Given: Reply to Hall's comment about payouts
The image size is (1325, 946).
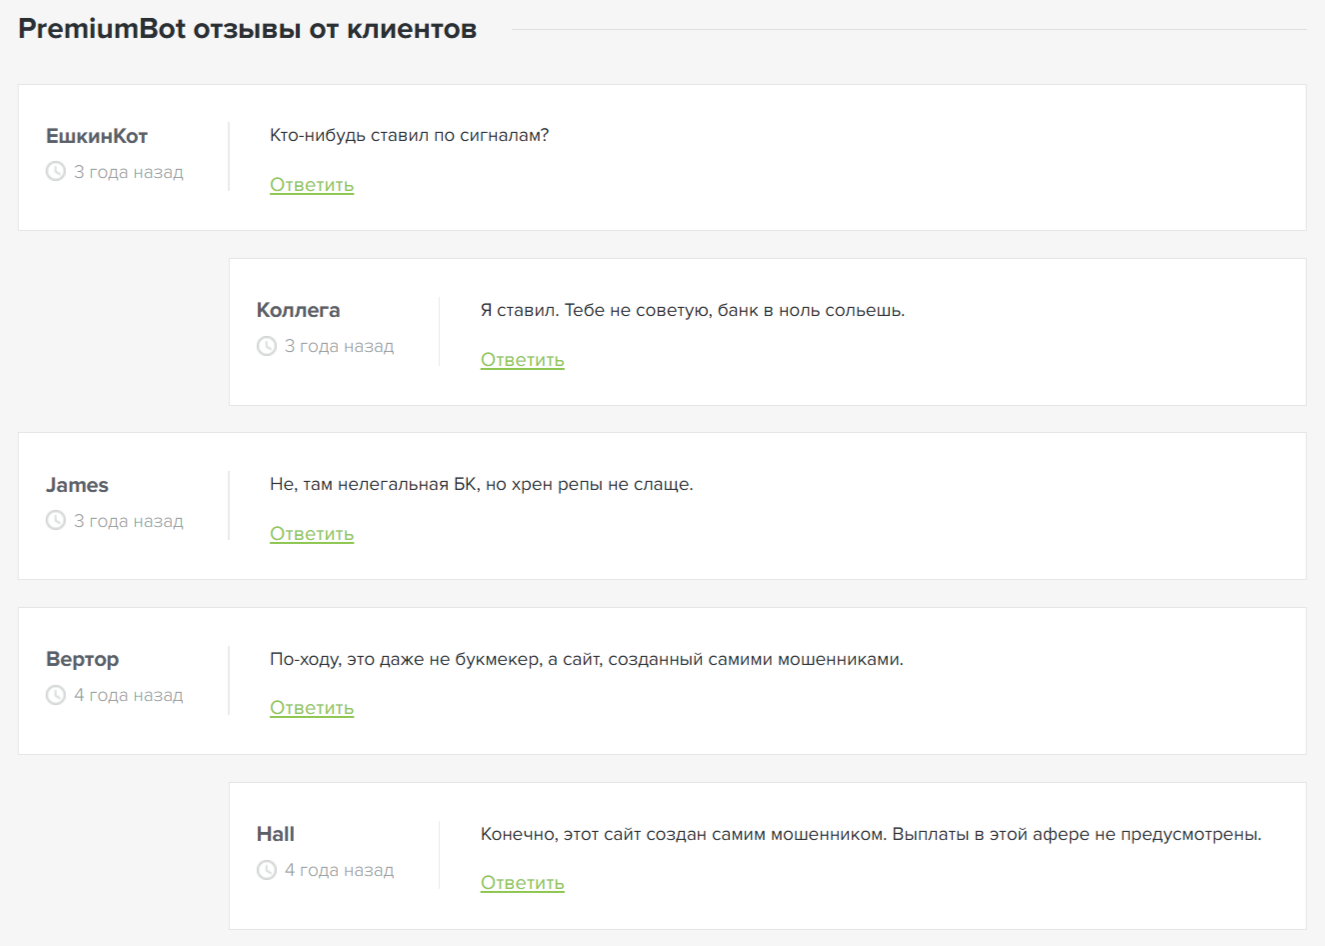Looking at the screenshot, I should 522,883.
